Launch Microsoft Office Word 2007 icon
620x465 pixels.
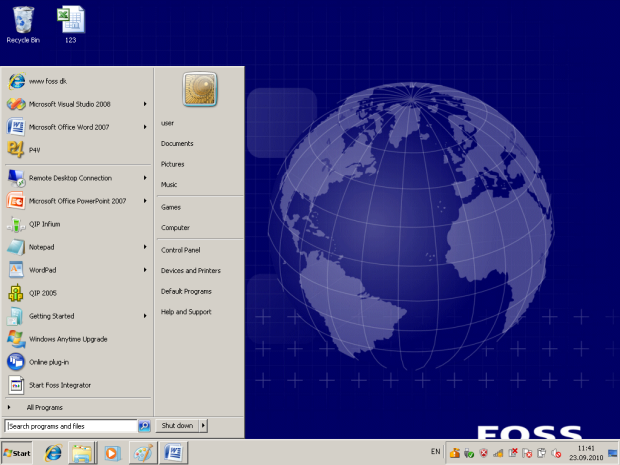(x=16, y=127)
